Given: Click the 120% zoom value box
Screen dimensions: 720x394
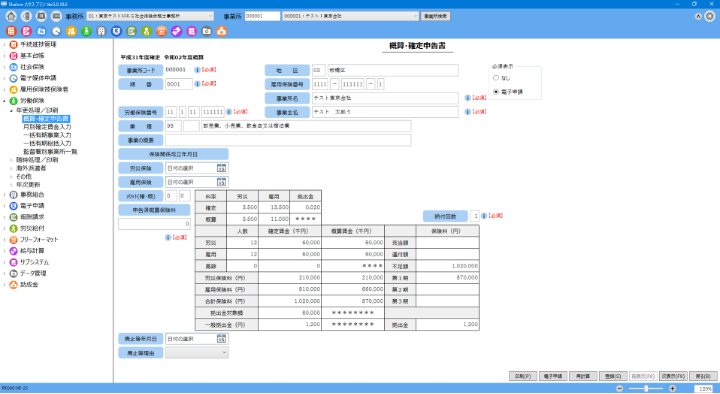Looking at the screenshot, I should [x=704, y=388].
